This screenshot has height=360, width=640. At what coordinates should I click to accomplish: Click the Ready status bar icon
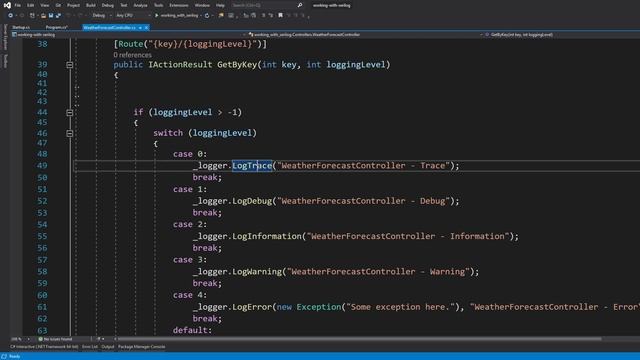pyautogui.click(x=4, y=356)
